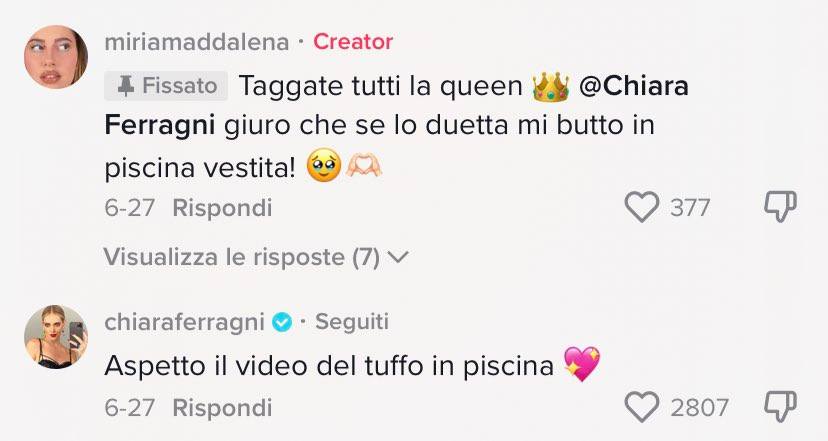The height and width of the screenshot is (441, 828).
Task: Click the chevron arrow after risposte (7)
Action: (398, 257)
